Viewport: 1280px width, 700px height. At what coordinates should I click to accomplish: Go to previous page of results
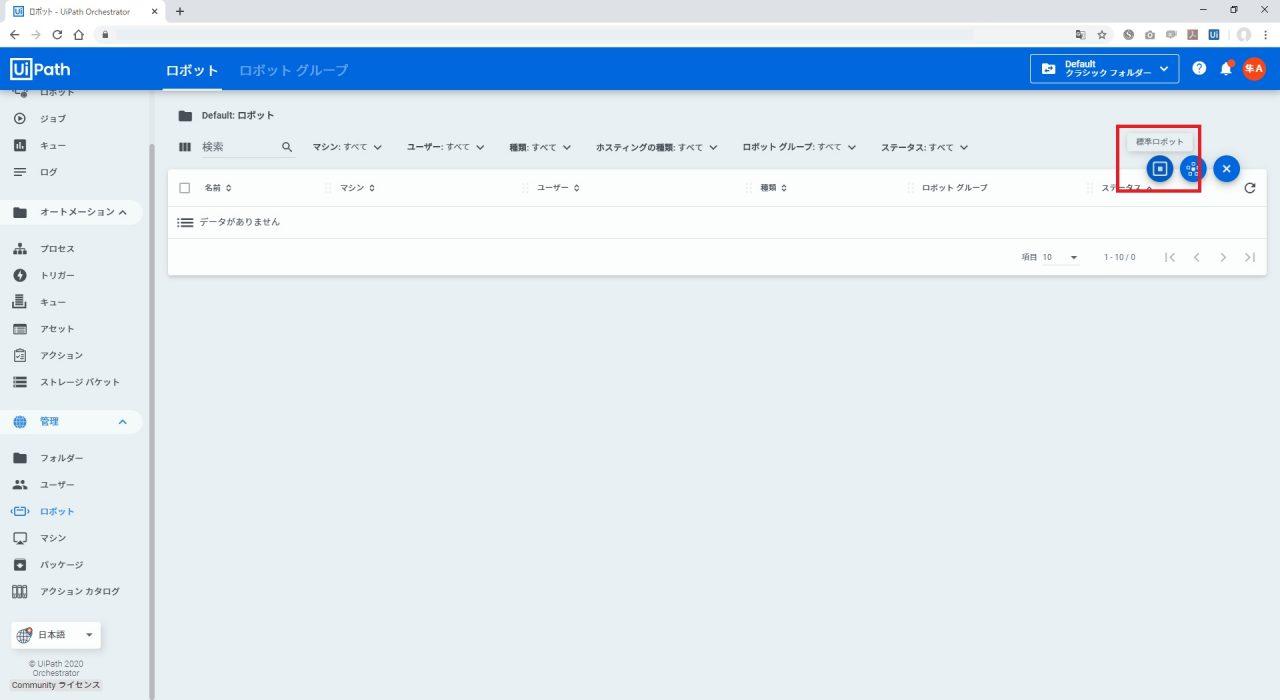(x=1196, y=257)
